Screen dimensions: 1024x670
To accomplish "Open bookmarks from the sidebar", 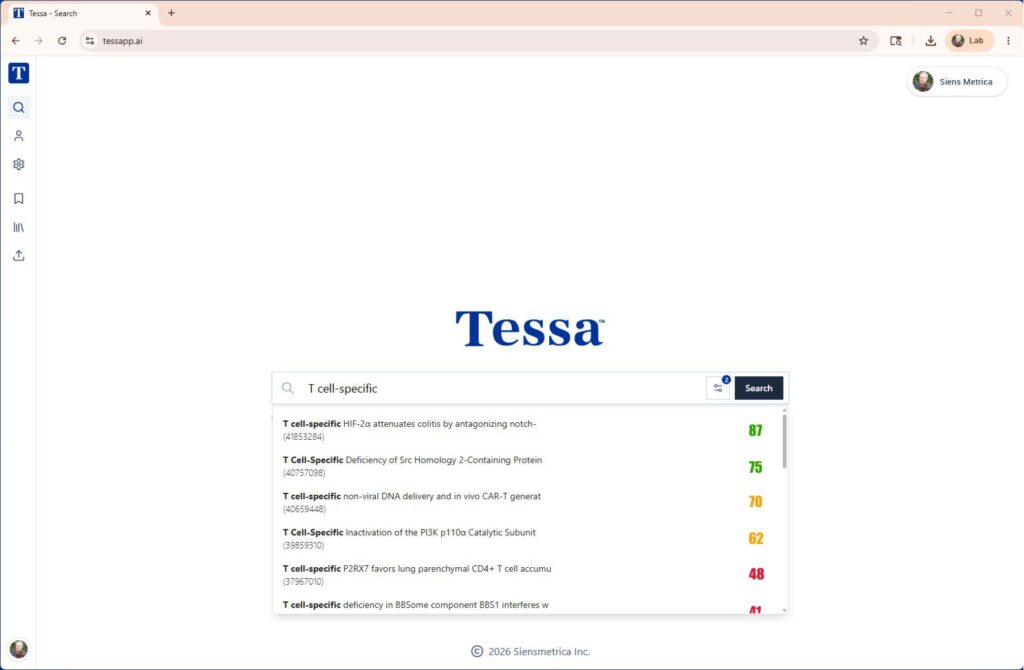I will pyautogui.click(x=18, y=199).
